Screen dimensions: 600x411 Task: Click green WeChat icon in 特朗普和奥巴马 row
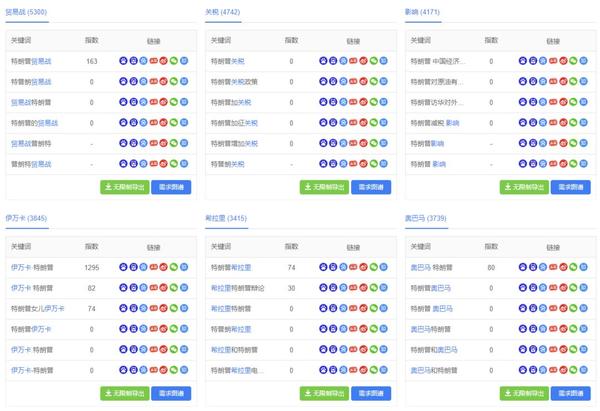tap(573, 349)
